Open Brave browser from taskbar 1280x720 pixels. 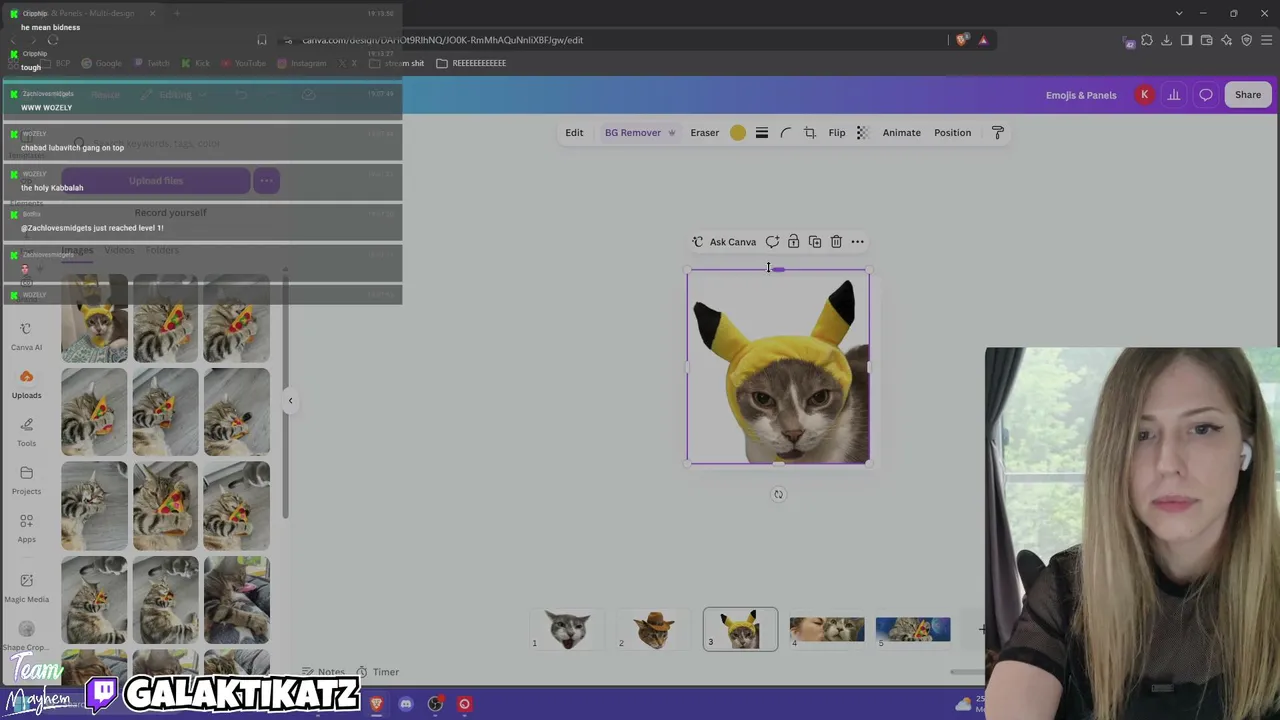[377, 704]
